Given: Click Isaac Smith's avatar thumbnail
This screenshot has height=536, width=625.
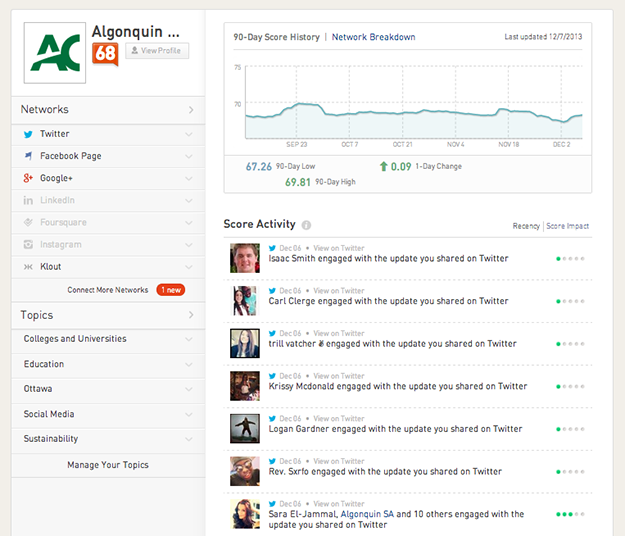Looking at the screenshot, I should click(245, 258).
